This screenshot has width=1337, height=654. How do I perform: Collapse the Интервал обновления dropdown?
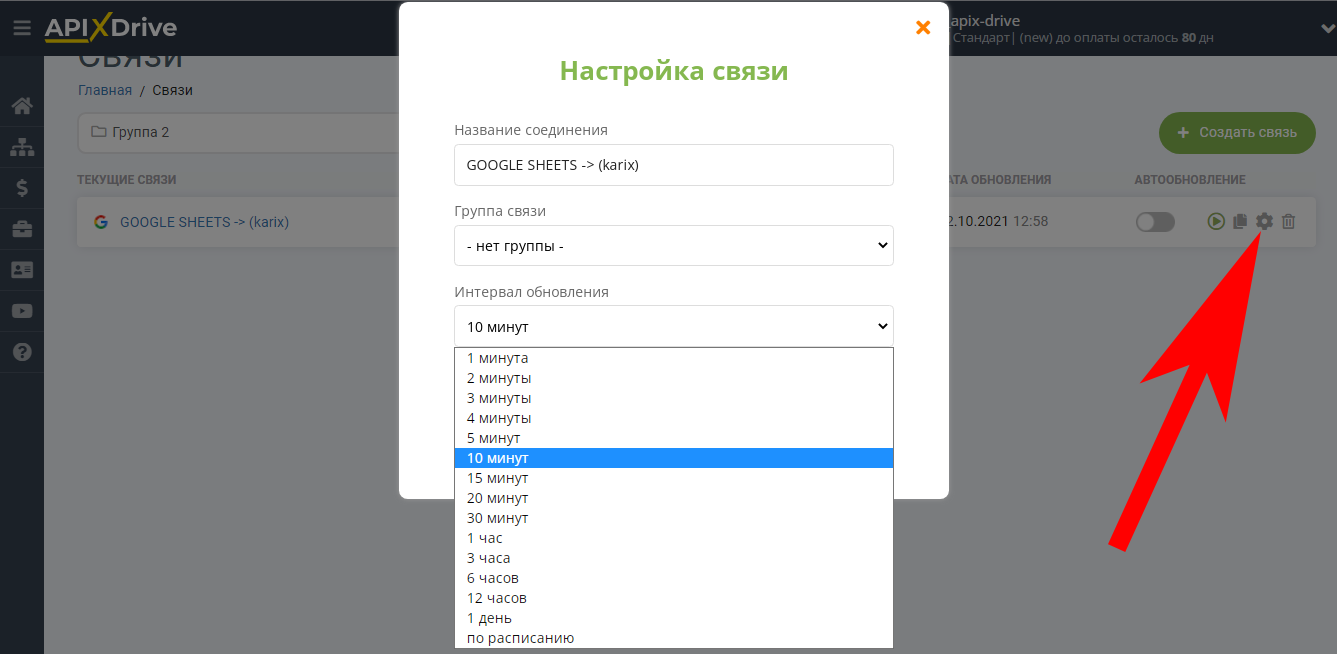pos(673,326)
